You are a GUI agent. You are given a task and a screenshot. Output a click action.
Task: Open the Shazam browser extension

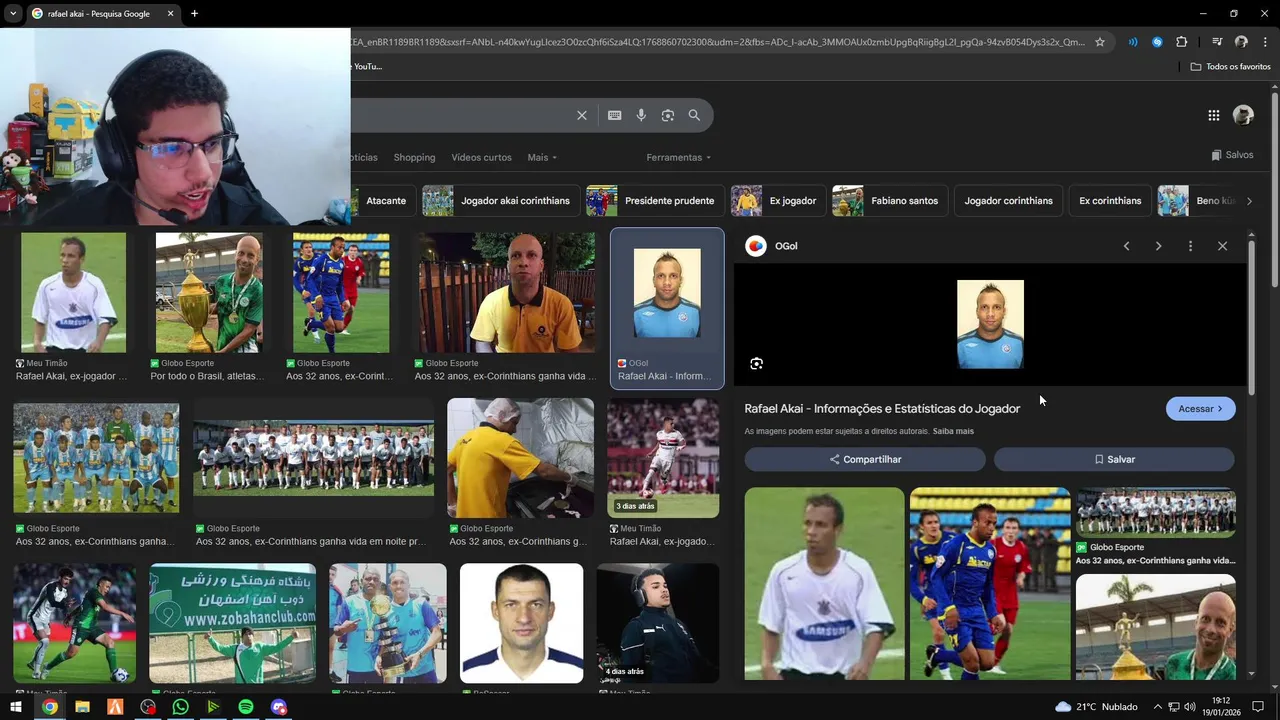pos(1157,42)
